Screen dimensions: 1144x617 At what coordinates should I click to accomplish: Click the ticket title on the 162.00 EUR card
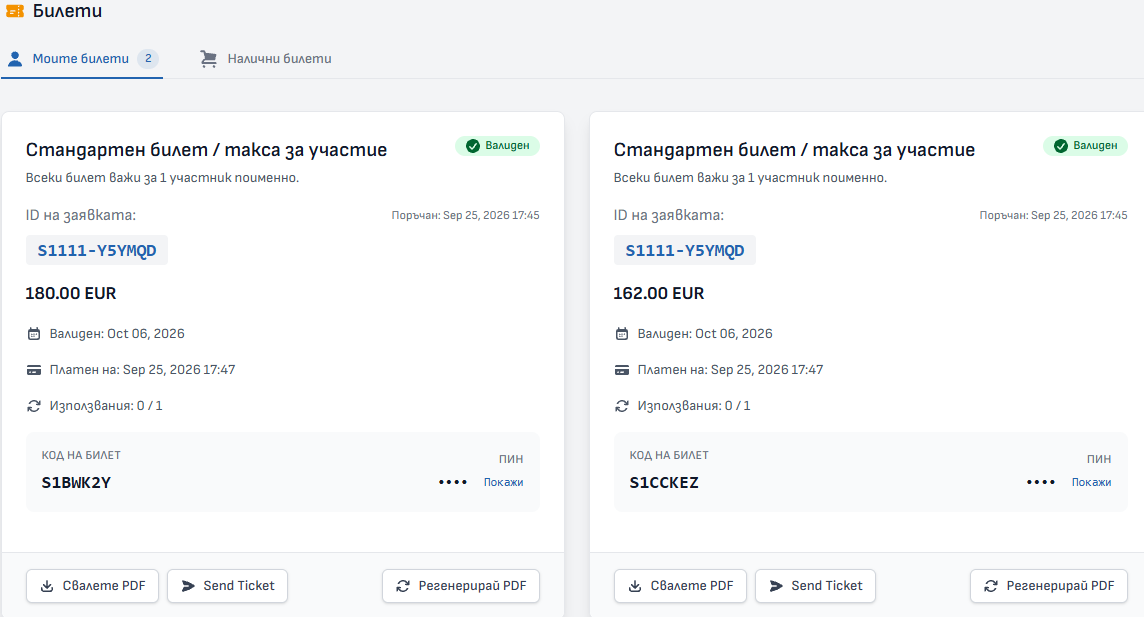pyautogui.click(x=795, y=150)
